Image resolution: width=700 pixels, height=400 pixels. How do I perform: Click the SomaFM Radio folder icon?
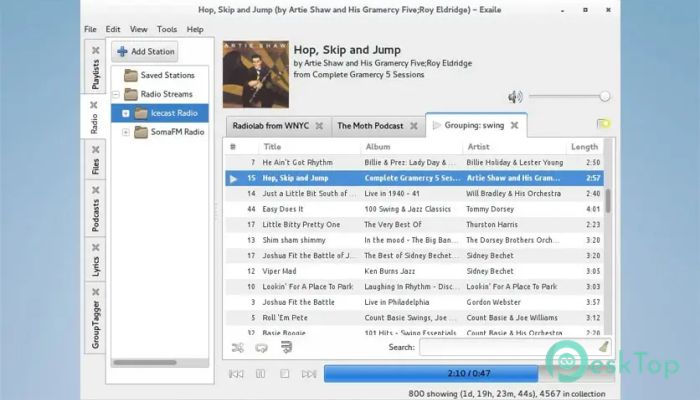pos(141,132)
